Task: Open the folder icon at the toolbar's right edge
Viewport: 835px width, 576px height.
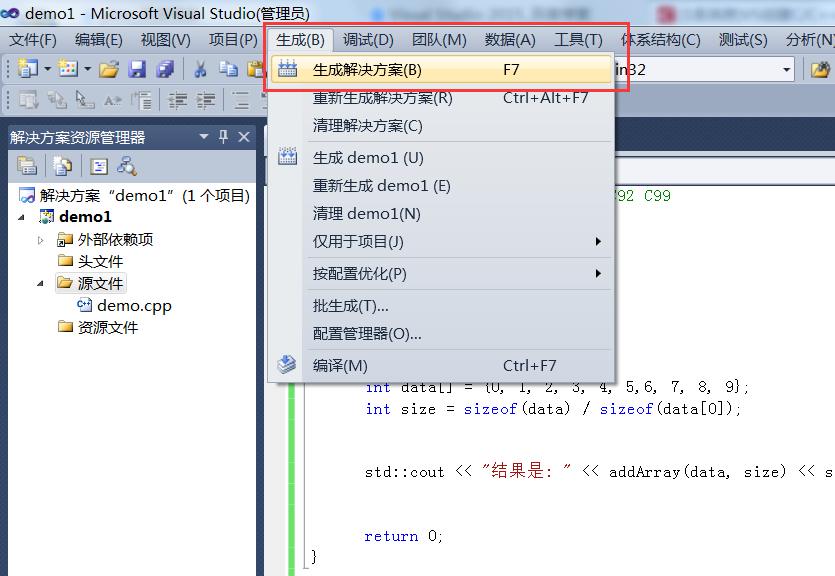Action: 821,69
